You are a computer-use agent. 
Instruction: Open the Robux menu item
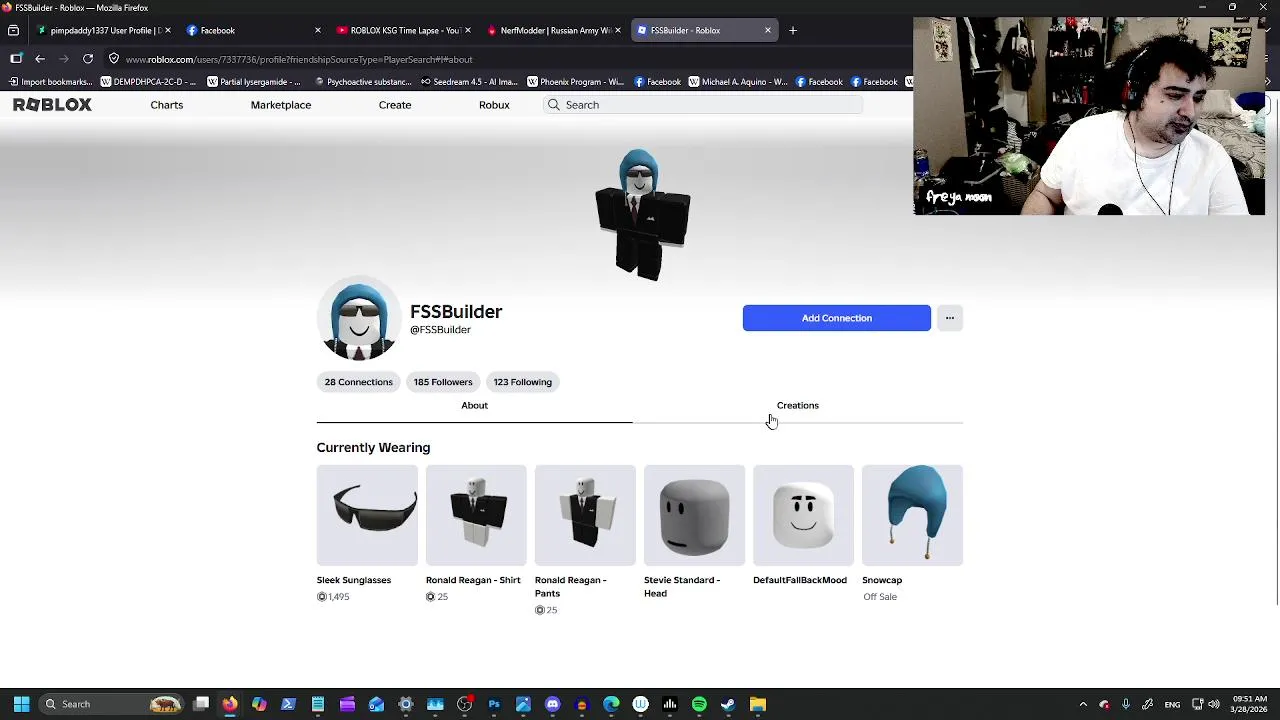[494, 105]
